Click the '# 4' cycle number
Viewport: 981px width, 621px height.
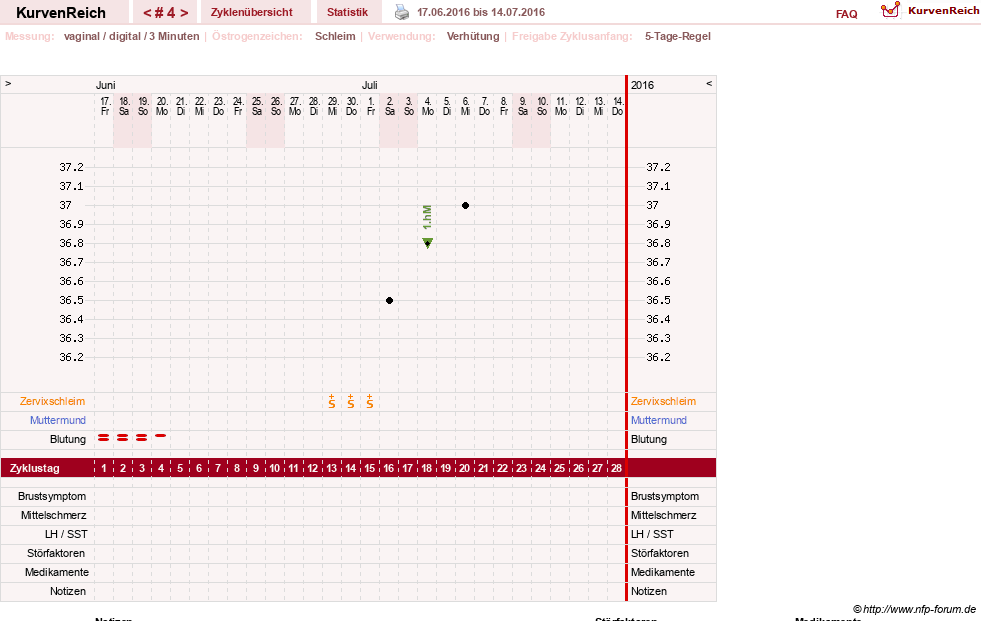click(x=165, y=13)
